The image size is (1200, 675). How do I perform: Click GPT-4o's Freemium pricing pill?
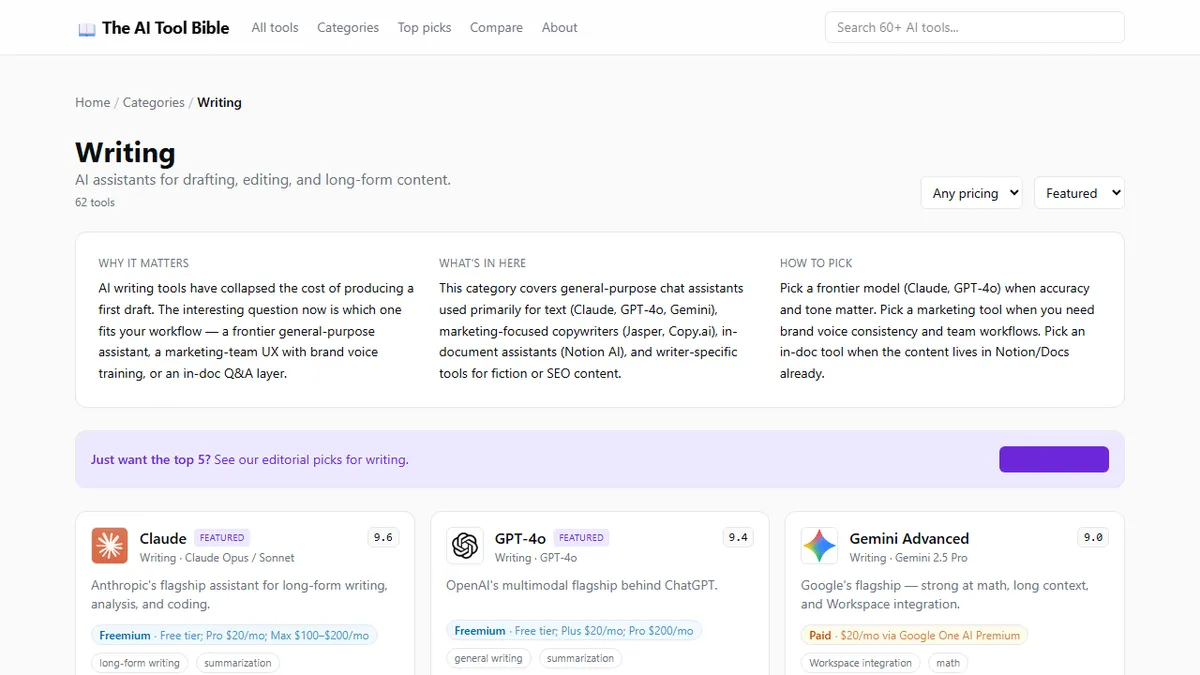click(x=574, y=631)
